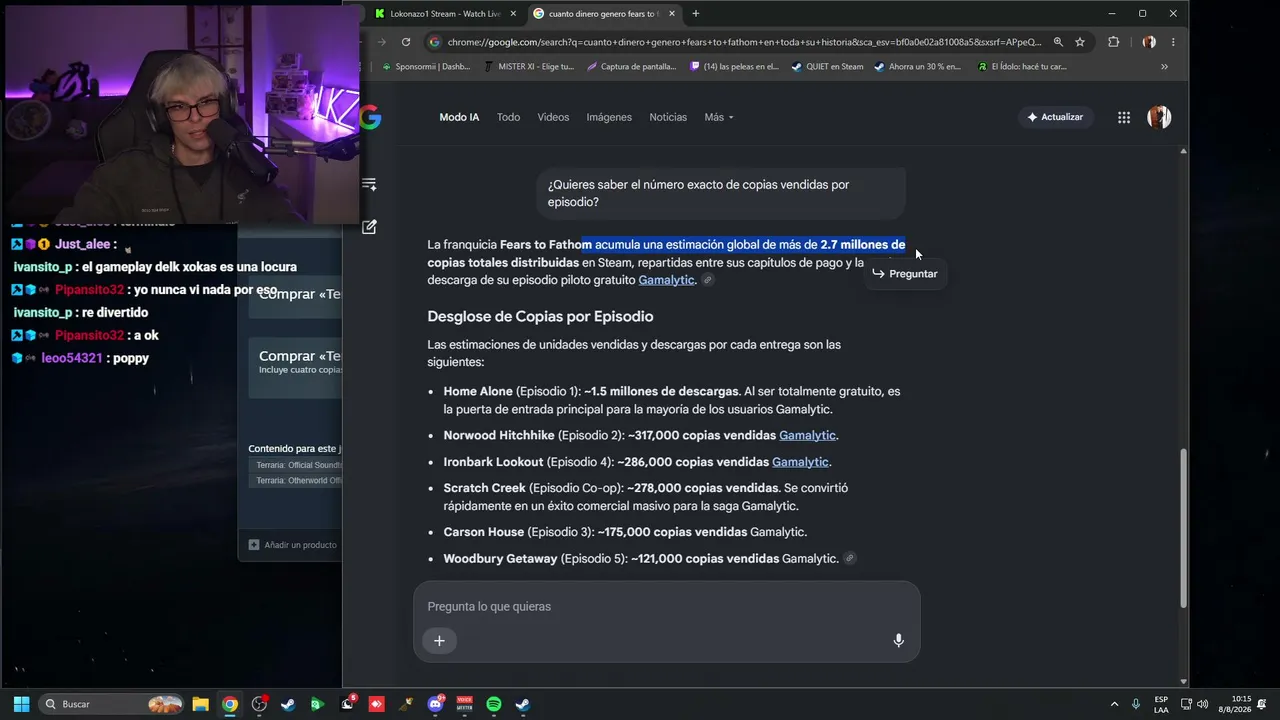Select the cuanto dinero genero fears tab
1280x720 pixels.
pos(604,14)
